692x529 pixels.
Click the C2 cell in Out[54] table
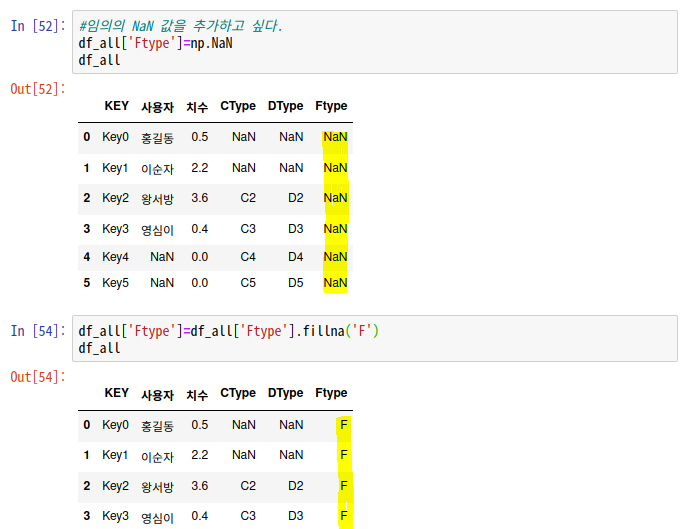click(x=248, y=486)
